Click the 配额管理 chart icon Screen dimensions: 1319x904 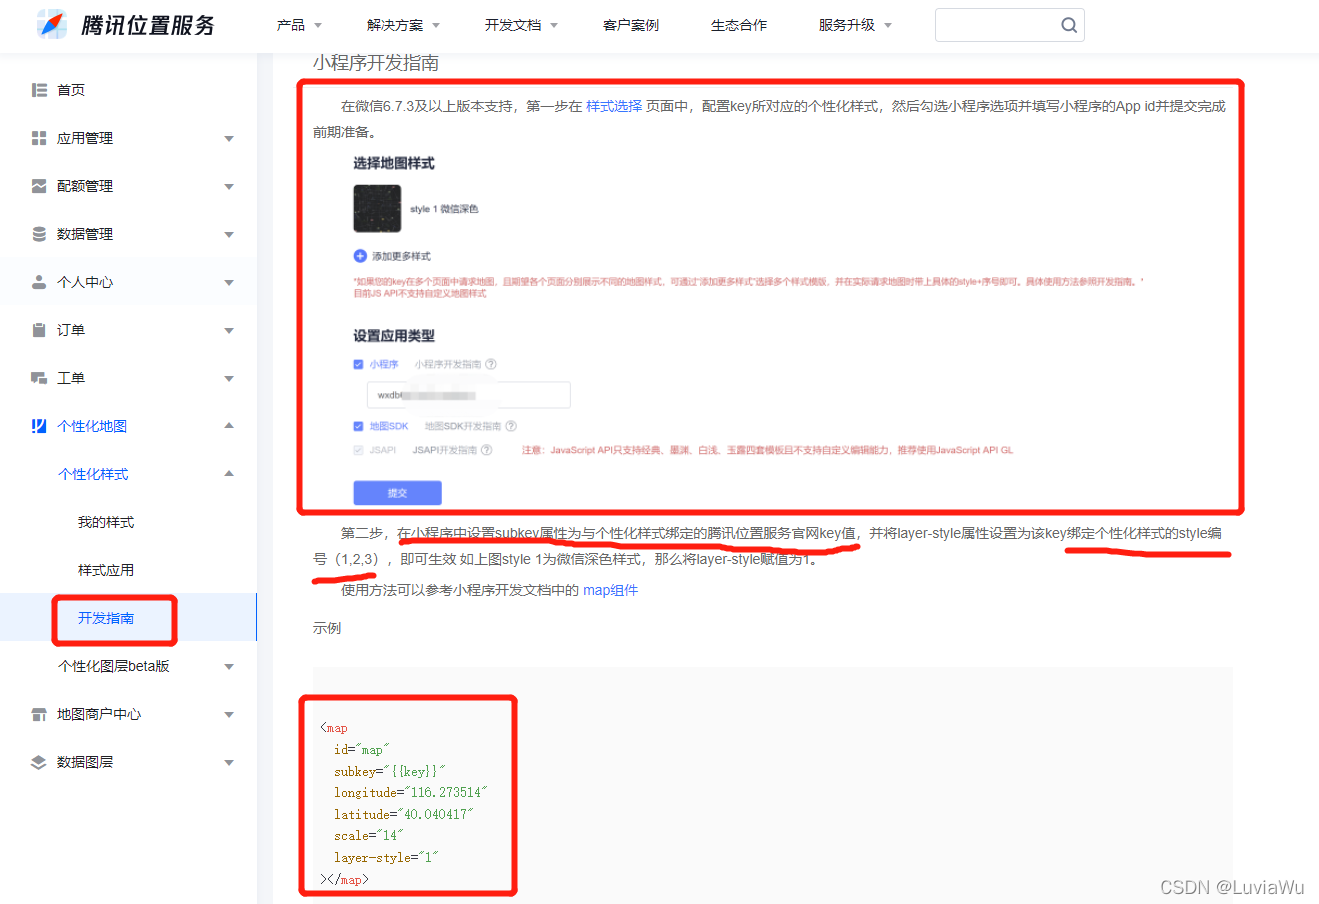(x=39, y=186)
